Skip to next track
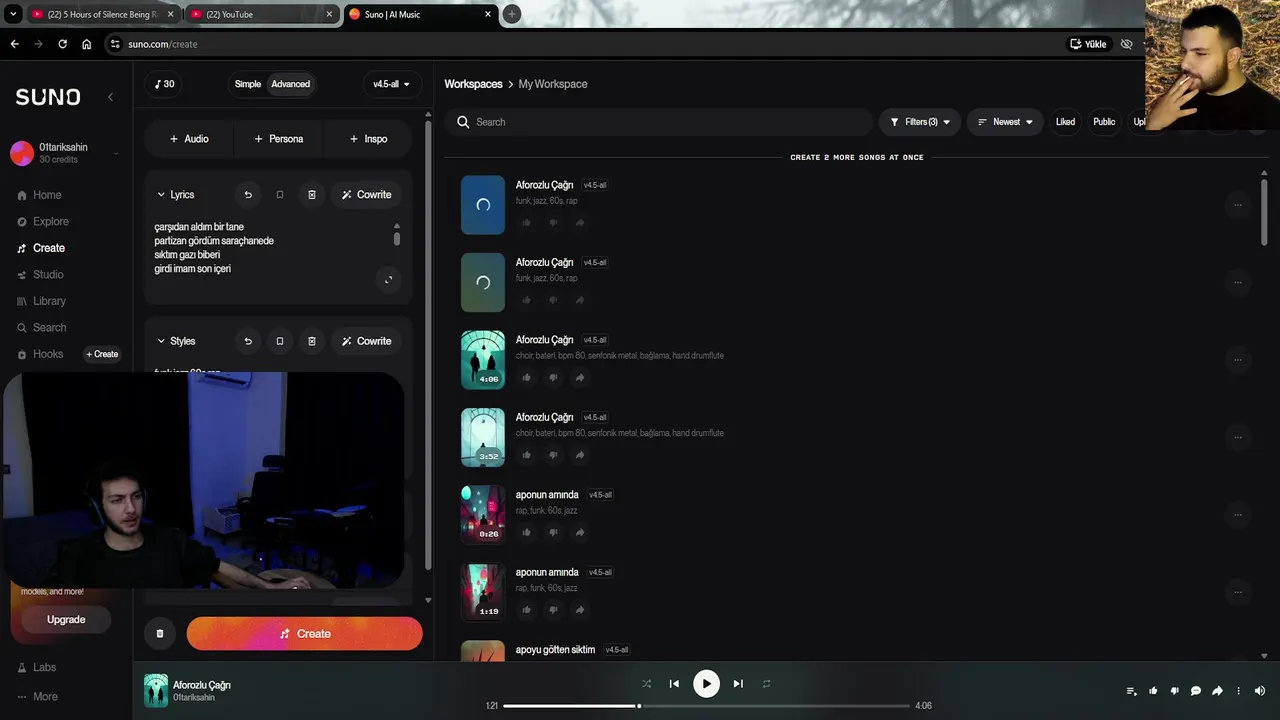1280x720 pixels. (x=738, y=684)
